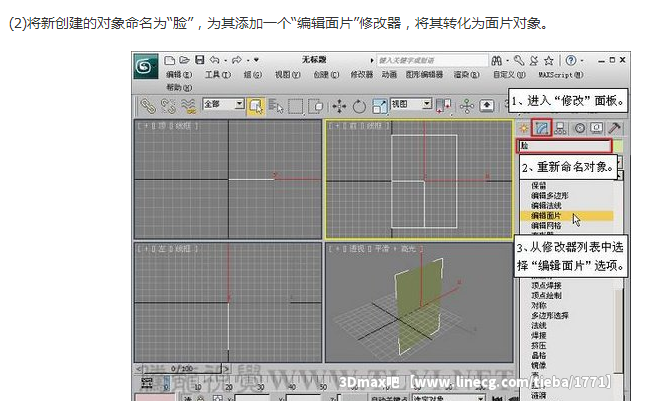Choose 编辑法线 from the modifier list
The width and height of the screenshot is (651, 401).
[546, 205]
